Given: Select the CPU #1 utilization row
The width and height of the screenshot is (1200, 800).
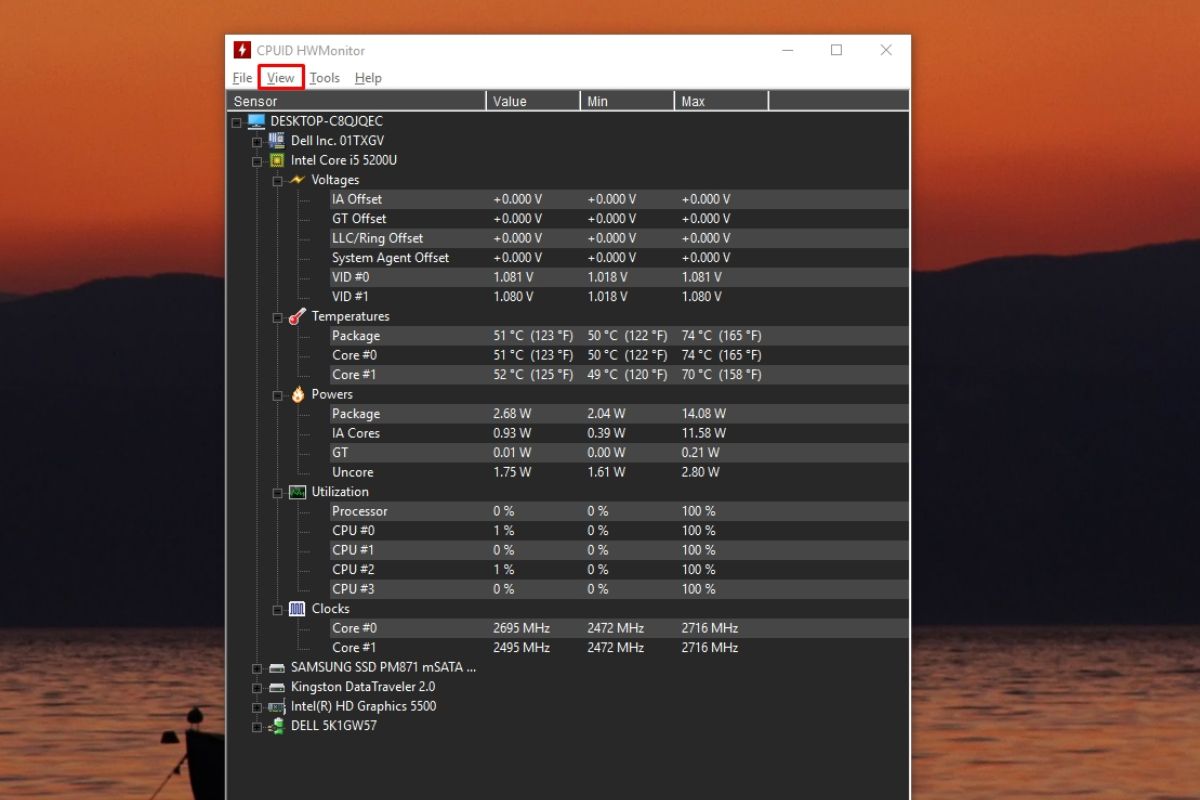Looking at the screenshot, I should coord(619,550).
